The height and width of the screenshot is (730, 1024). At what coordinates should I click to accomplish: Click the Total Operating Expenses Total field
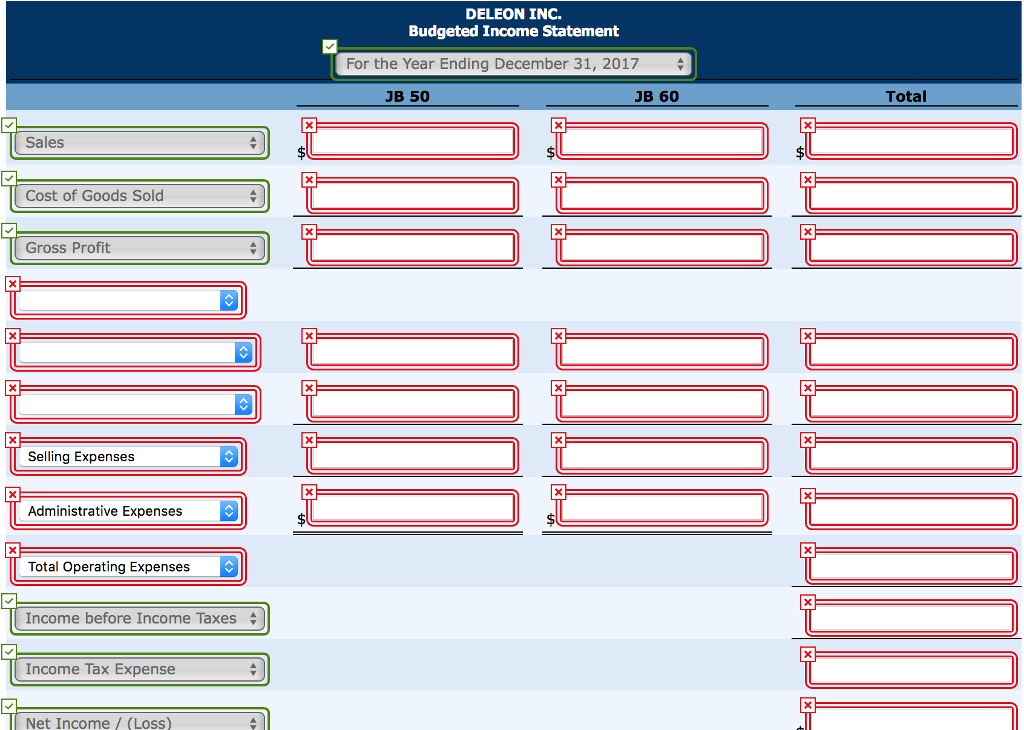912,566
